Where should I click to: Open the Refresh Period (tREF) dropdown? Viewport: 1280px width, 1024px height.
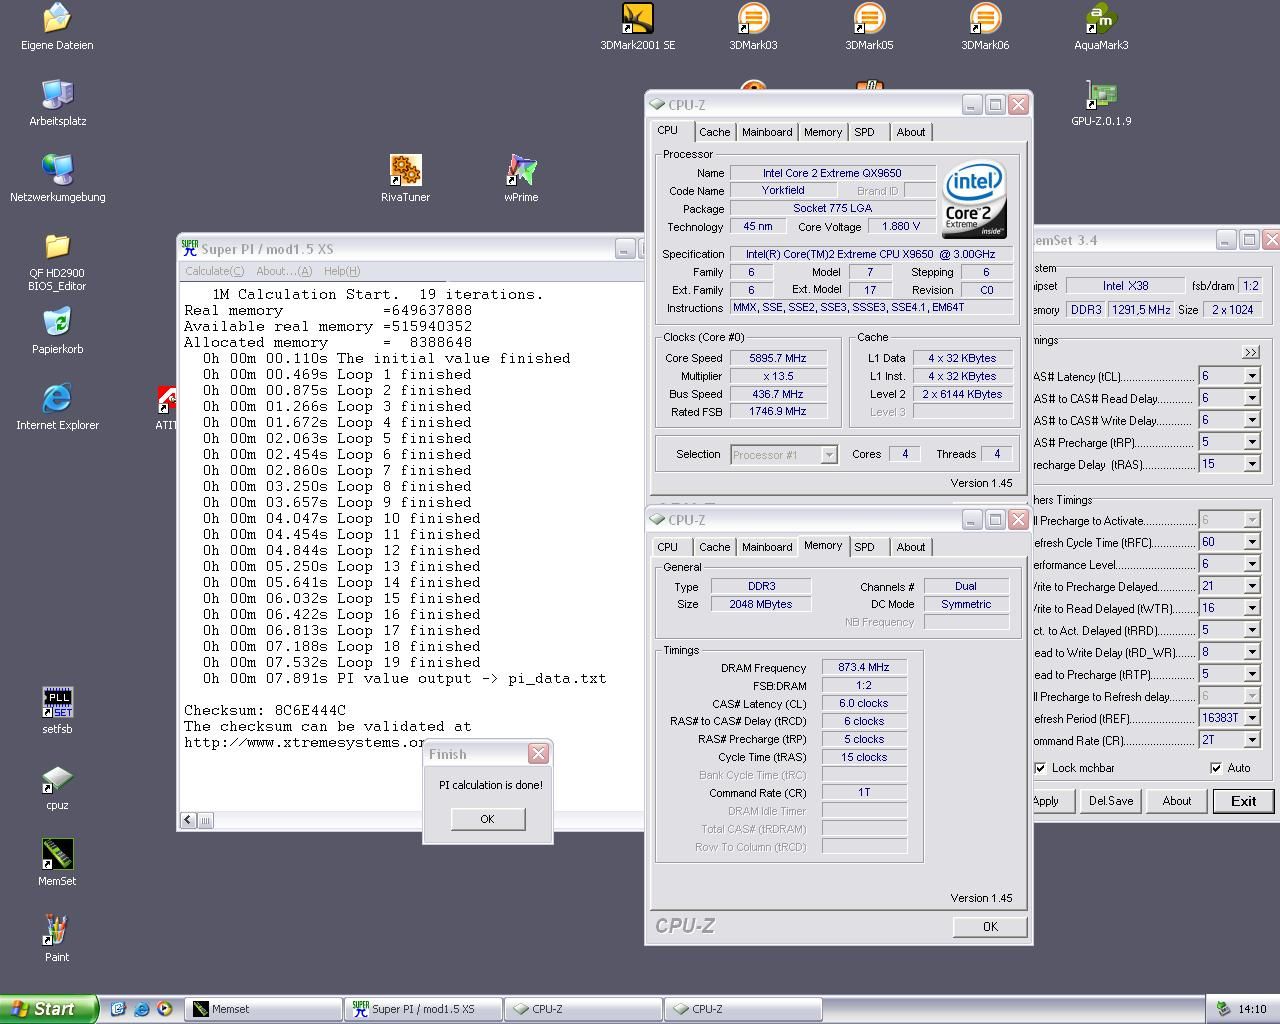[x=1251, y=718]
